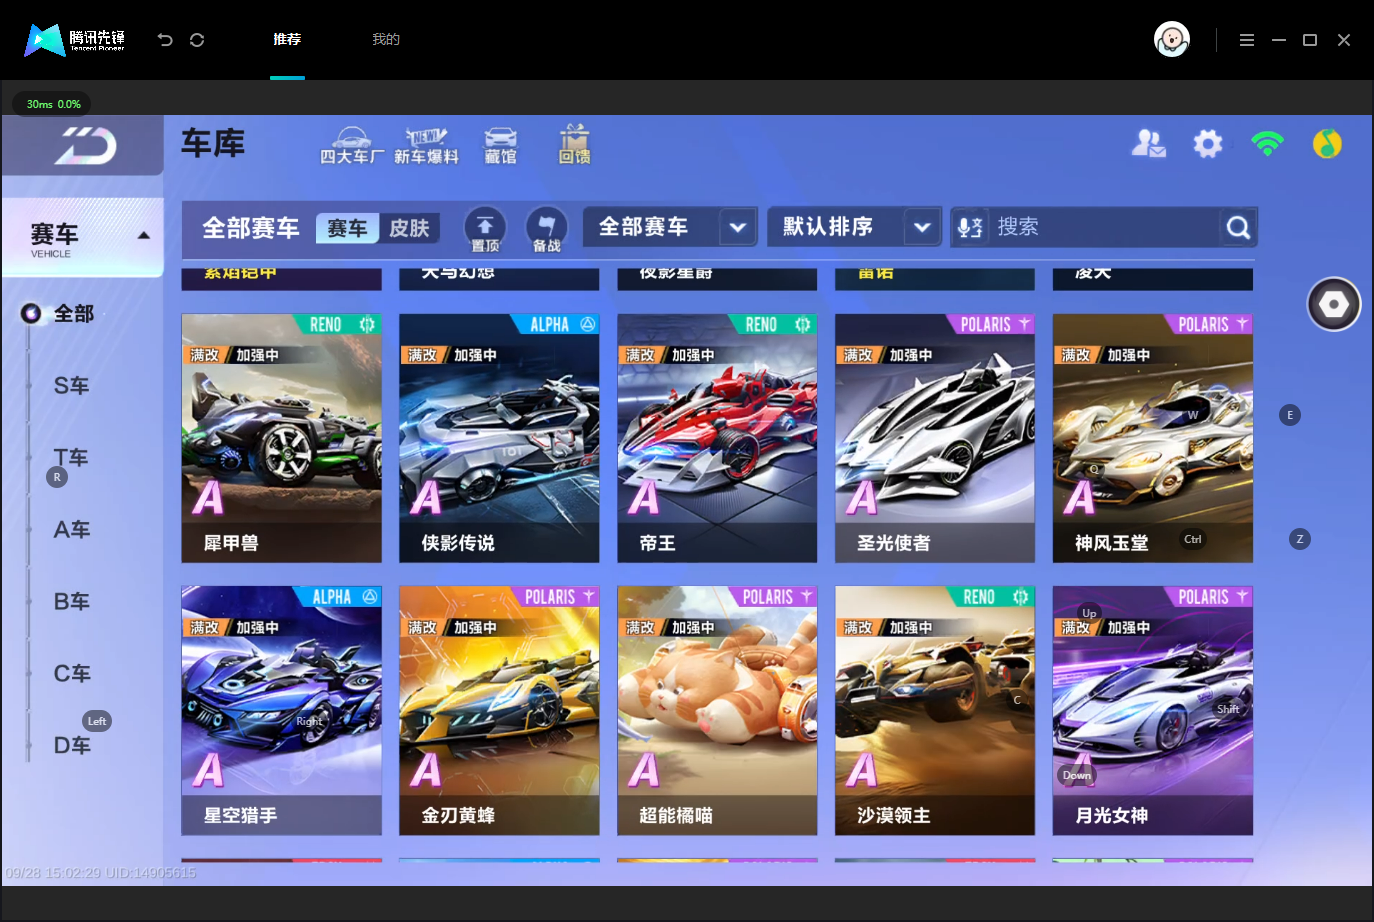Select the D车 category

tap(72, 746)
